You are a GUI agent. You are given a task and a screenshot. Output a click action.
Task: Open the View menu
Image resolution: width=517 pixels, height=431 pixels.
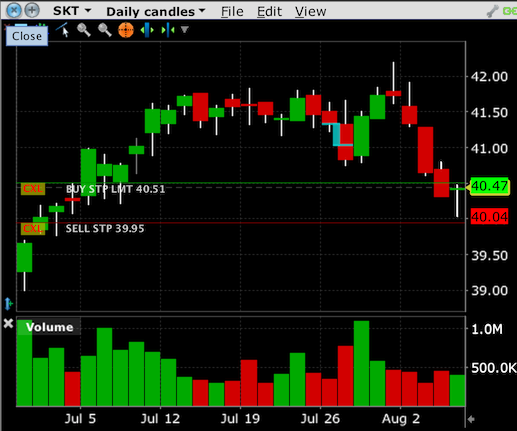311,12
